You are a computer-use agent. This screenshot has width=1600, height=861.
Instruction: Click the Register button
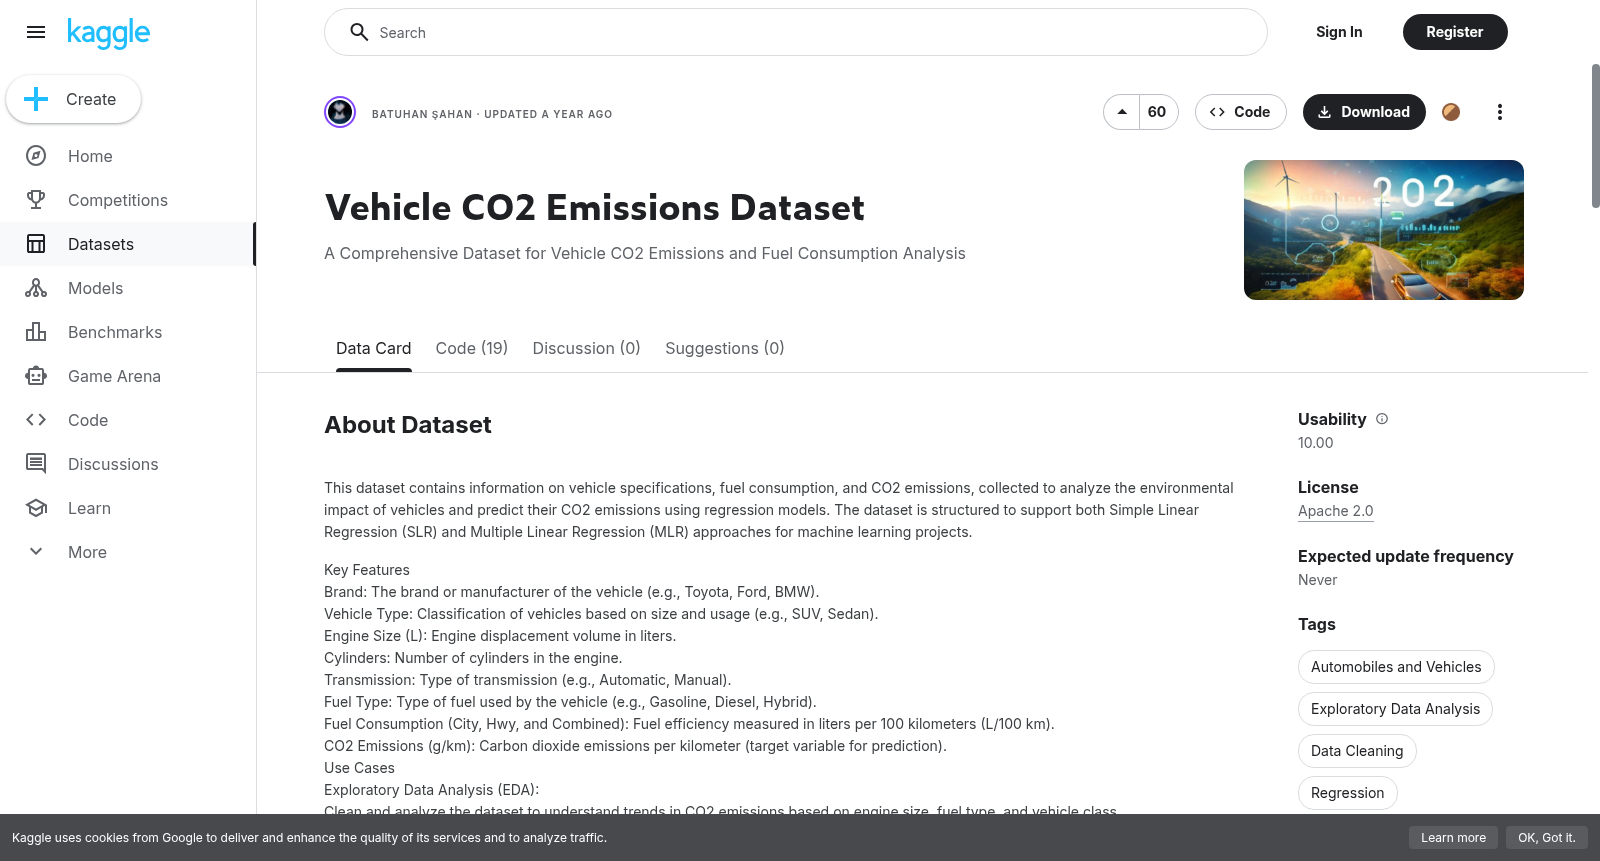point(1455,32)
